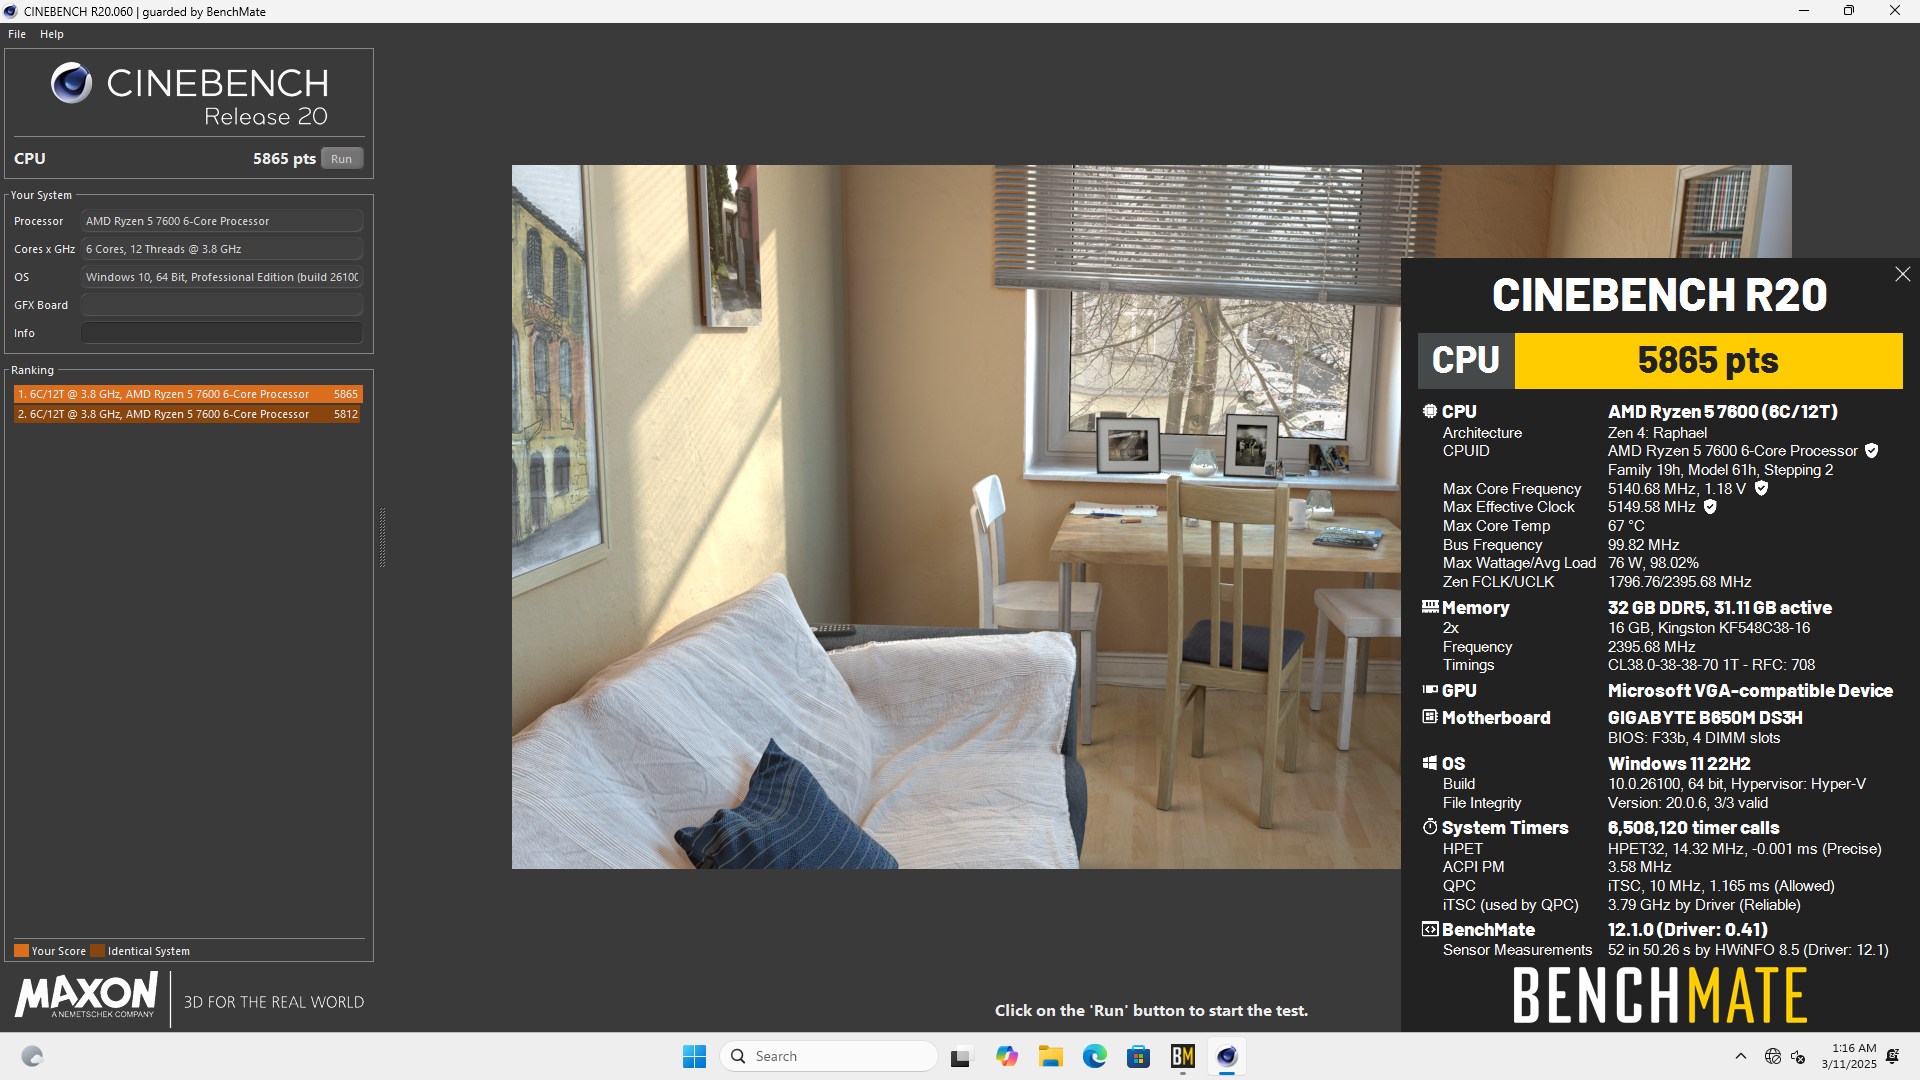Open Microsoft Edge from taskbar
This screenshot has height=1080, width=1920.
1094,1056
